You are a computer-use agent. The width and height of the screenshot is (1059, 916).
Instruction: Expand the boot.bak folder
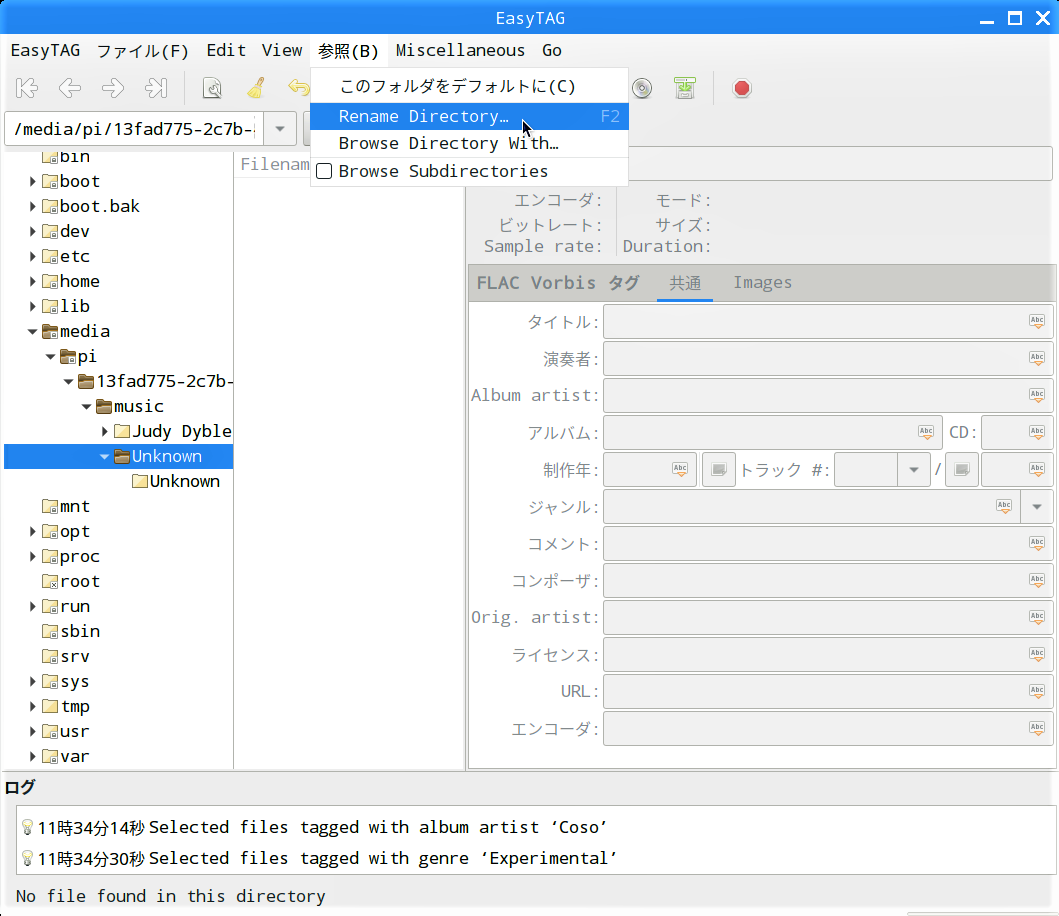pos(32,206)
